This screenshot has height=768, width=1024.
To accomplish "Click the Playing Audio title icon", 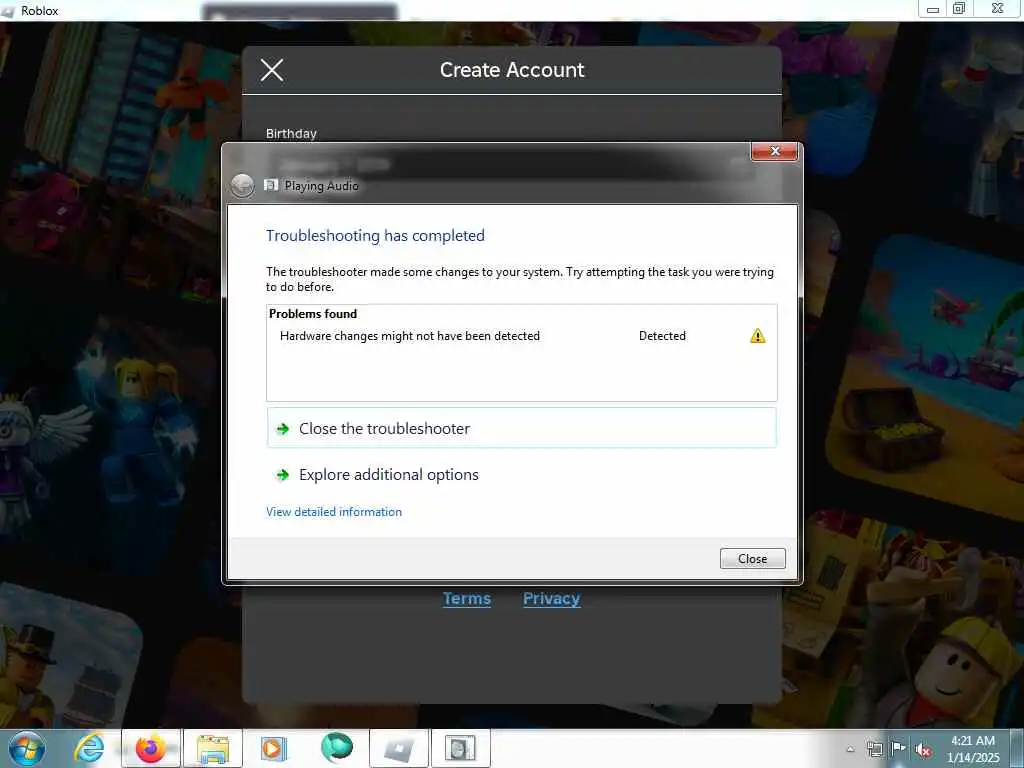I will pos(271,185).
